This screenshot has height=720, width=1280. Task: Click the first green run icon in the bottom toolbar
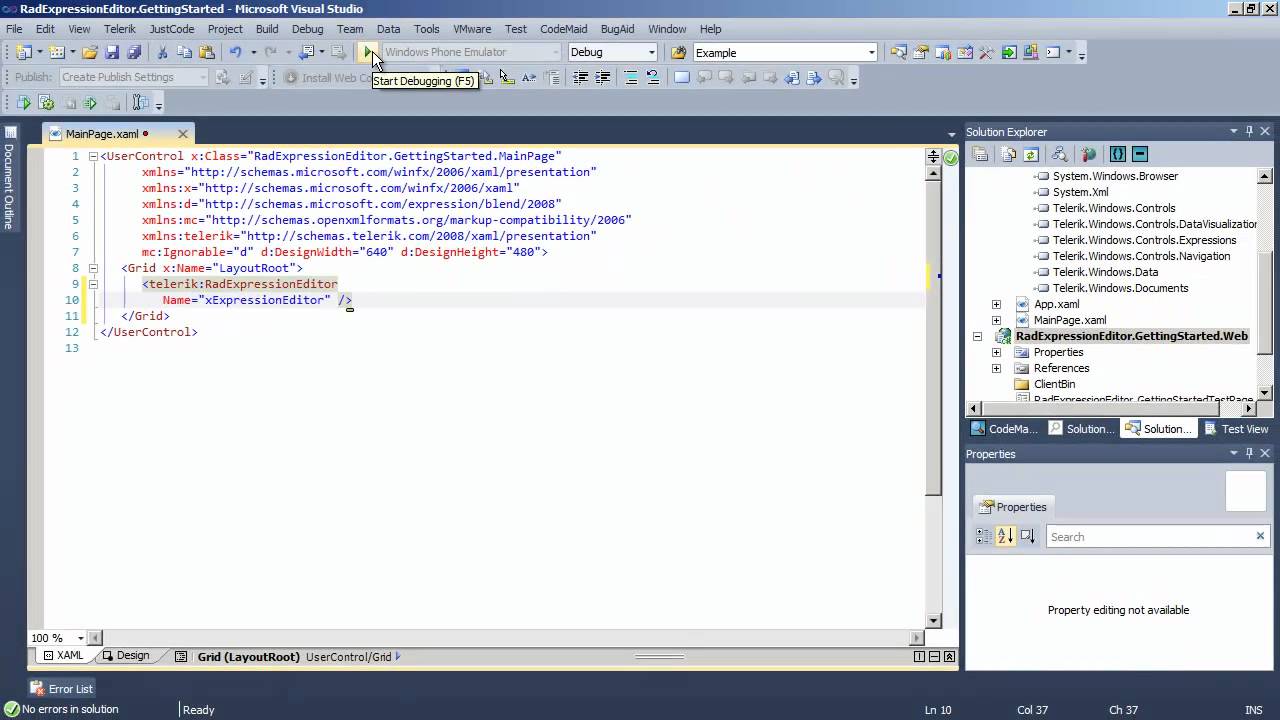[23, 103]
